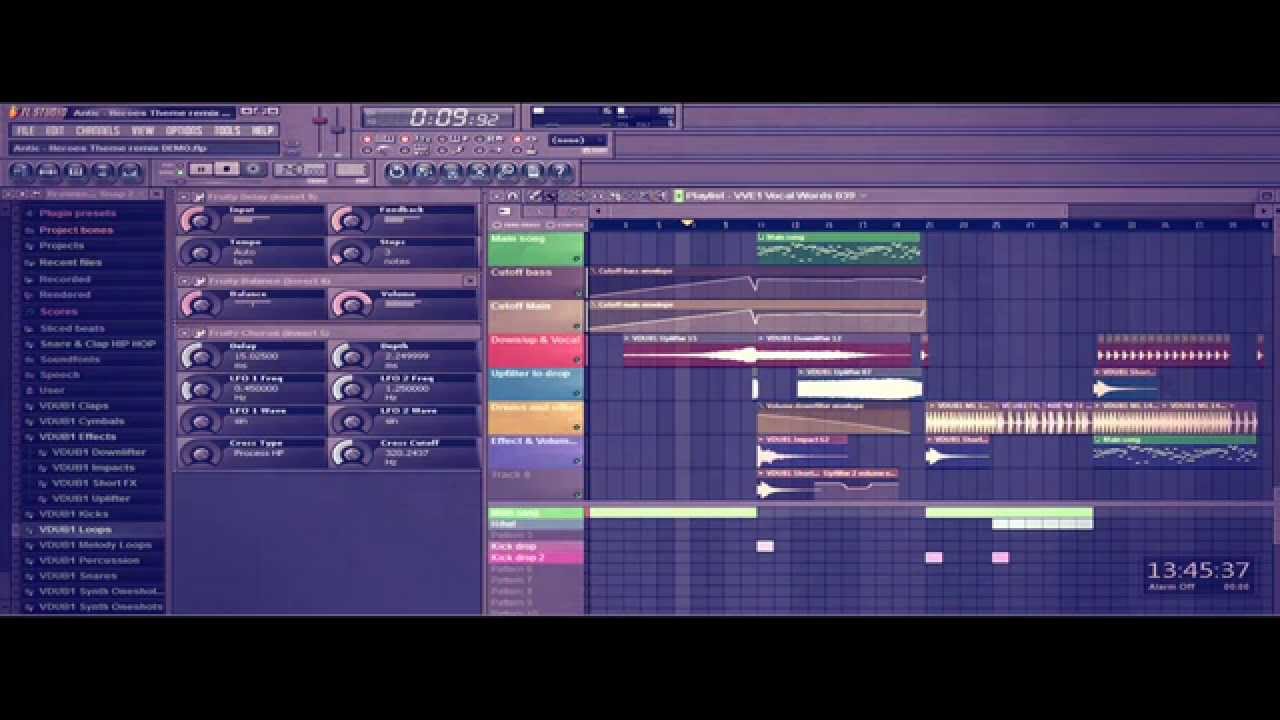This screenshot has height=720, width=1280.
Task: Open the VIEW menu
Action: (143, 131)
